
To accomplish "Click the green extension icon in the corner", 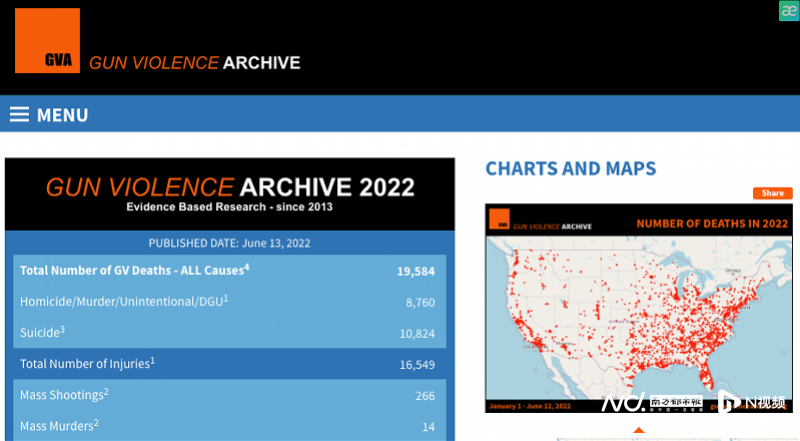I will (789, 11).
